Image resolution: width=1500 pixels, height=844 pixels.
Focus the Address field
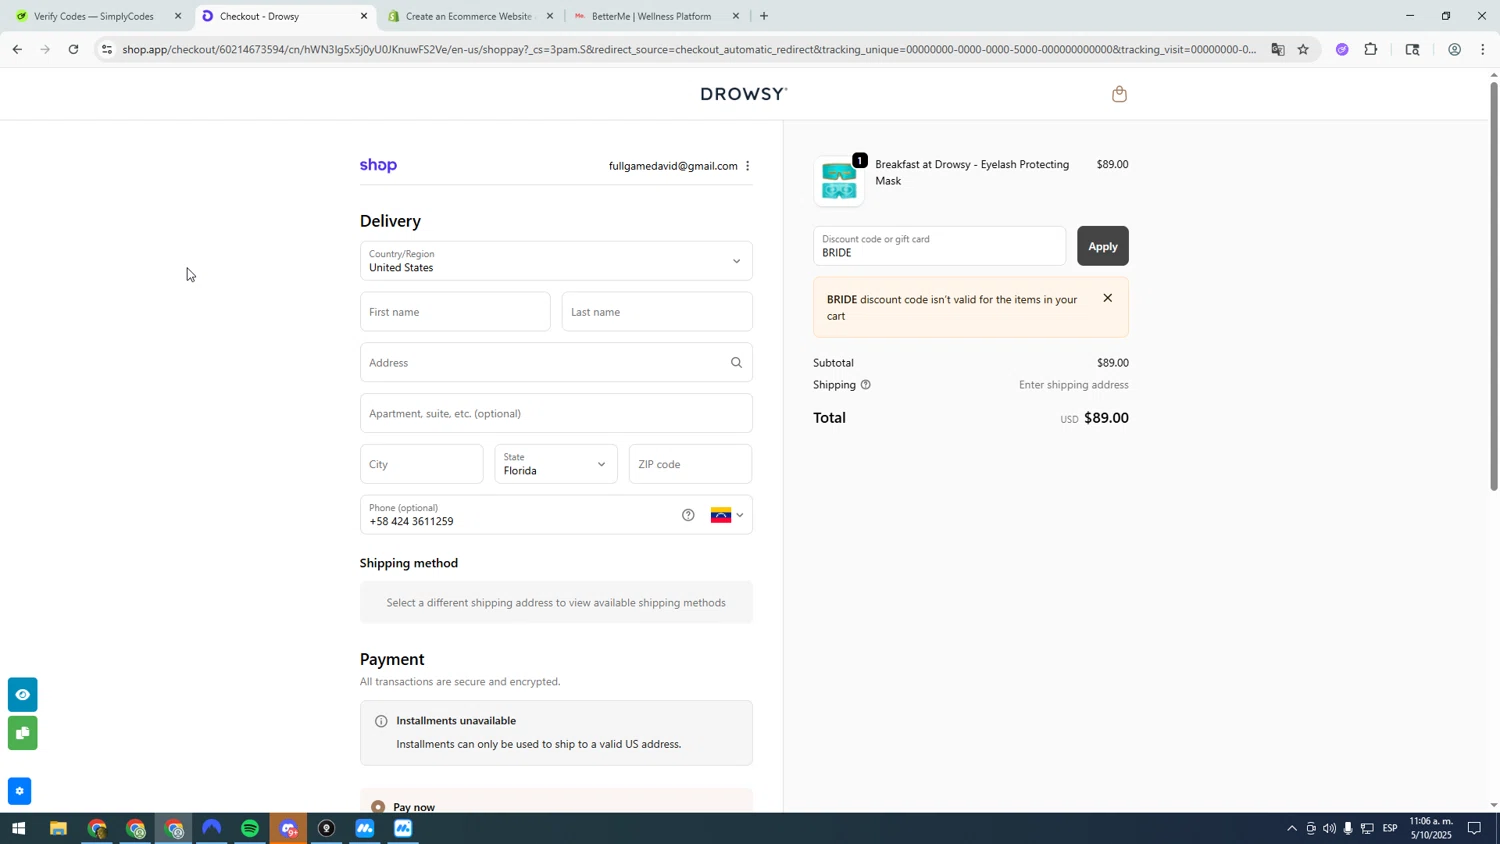point(556,363)
